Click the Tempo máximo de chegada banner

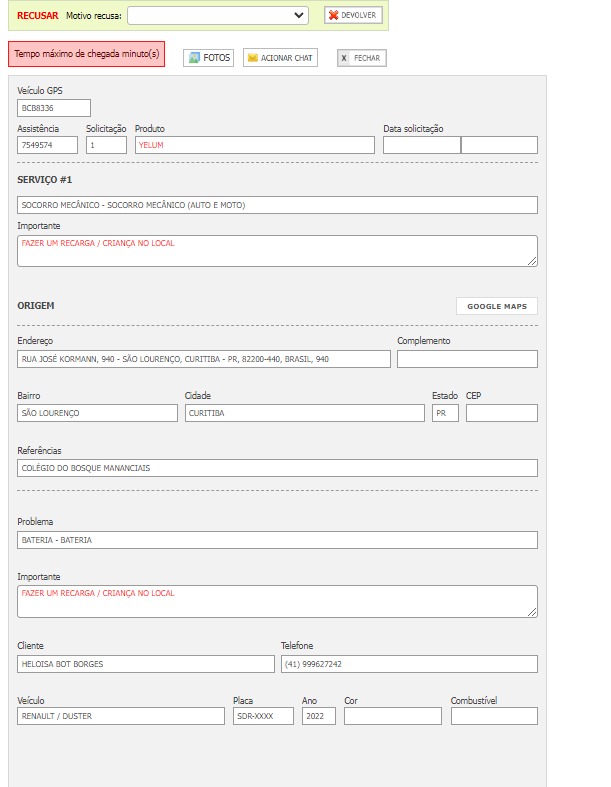(x=86, y=54)
